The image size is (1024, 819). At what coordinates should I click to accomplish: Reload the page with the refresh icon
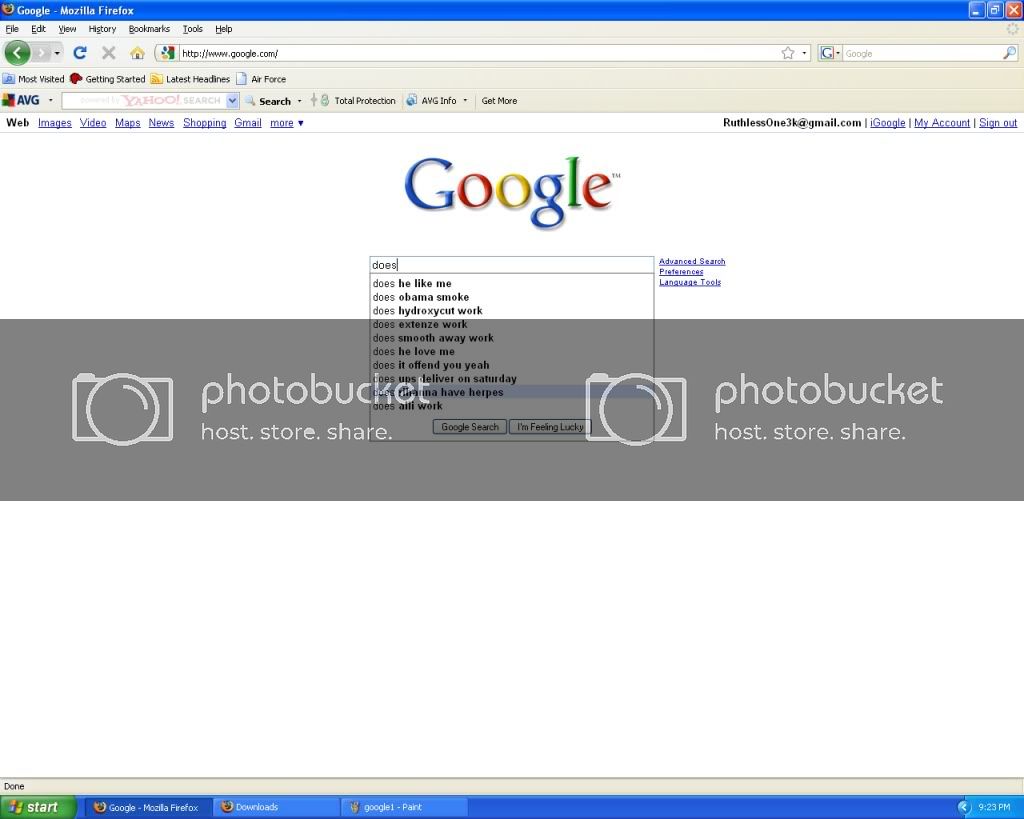pos(80,53)
